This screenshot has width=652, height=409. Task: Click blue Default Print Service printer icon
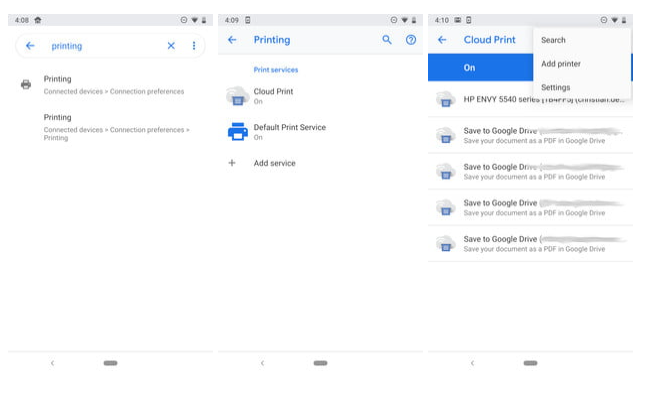[x=238, y=132]
